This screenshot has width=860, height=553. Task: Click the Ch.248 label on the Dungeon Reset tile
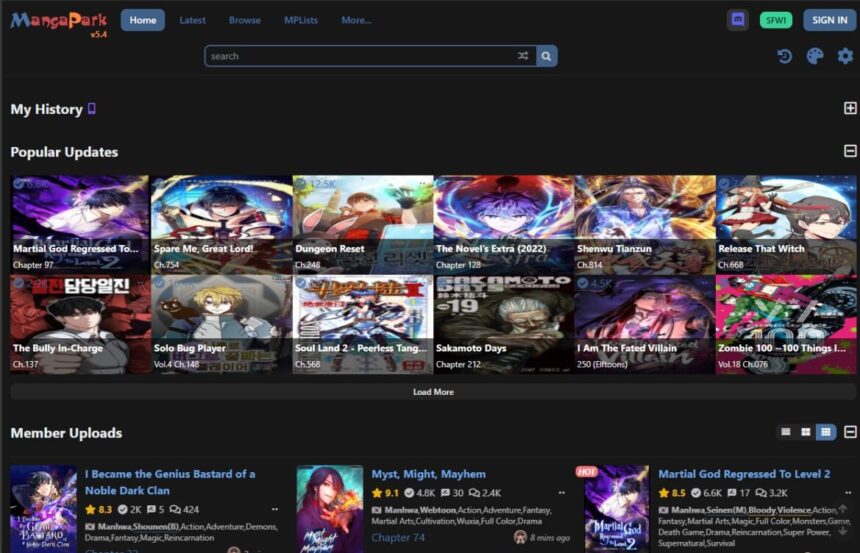click(x=308, y=265)
